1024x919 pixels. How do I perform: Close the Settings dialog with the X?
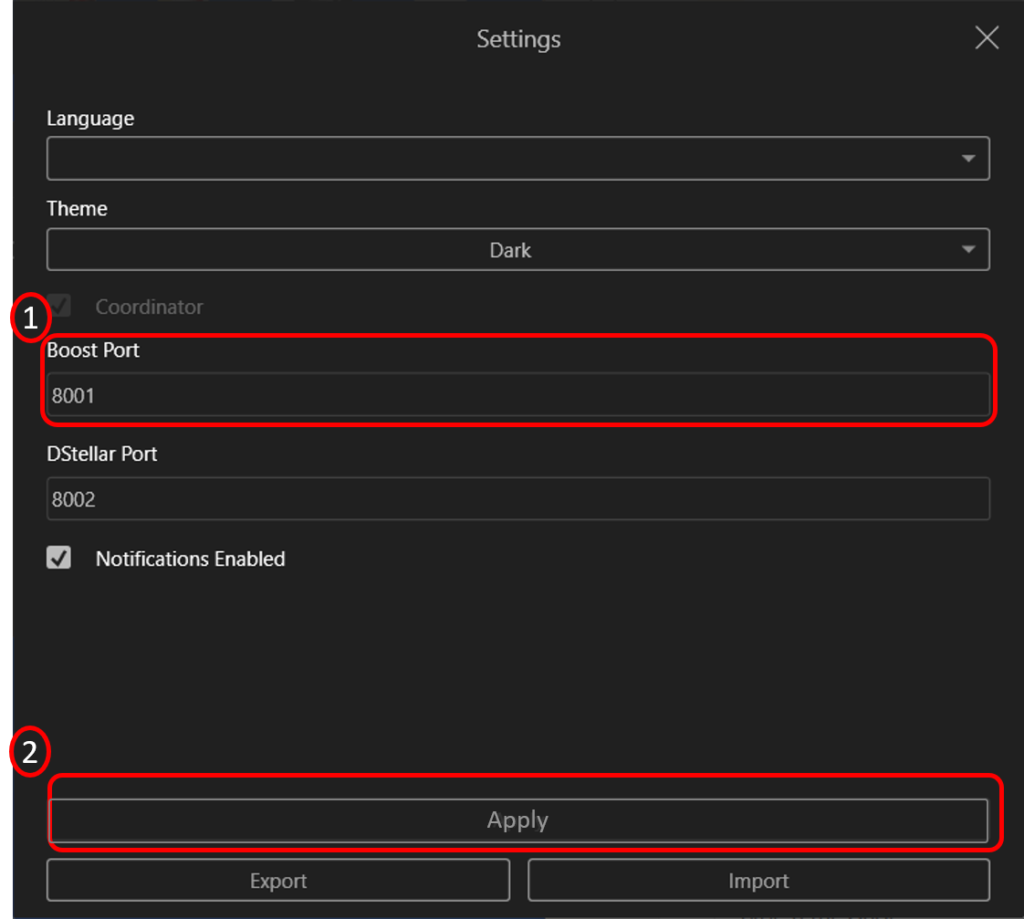coord(986,39)
